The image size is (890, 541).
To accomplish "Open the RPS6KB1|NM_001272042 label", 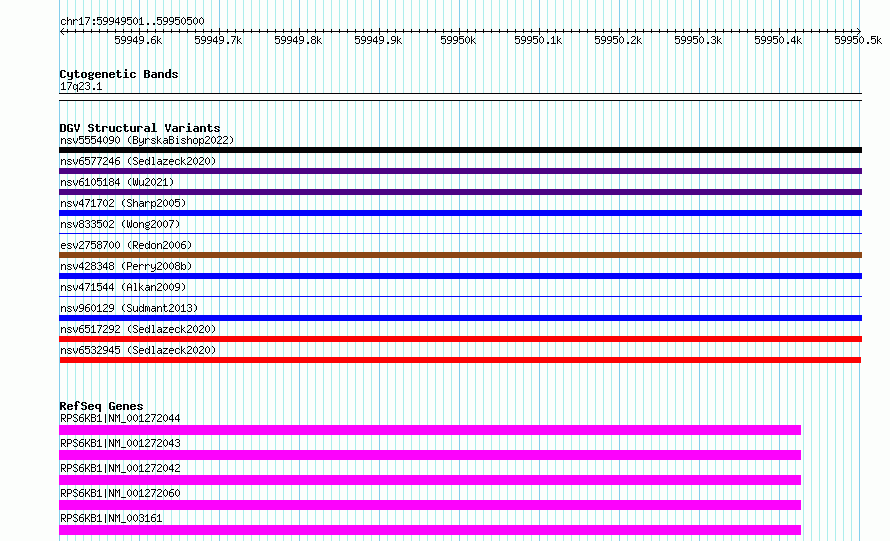I will [120, 468].
